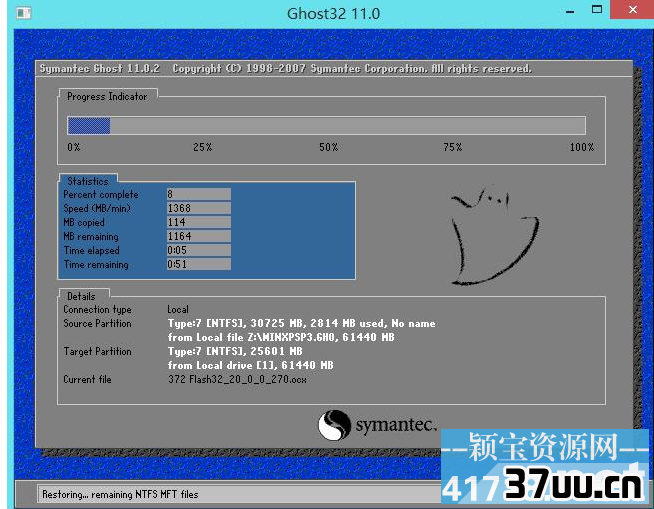The image size is (654, 509).
Task: Click the MB copied value 114
Action: pos(199,222)
